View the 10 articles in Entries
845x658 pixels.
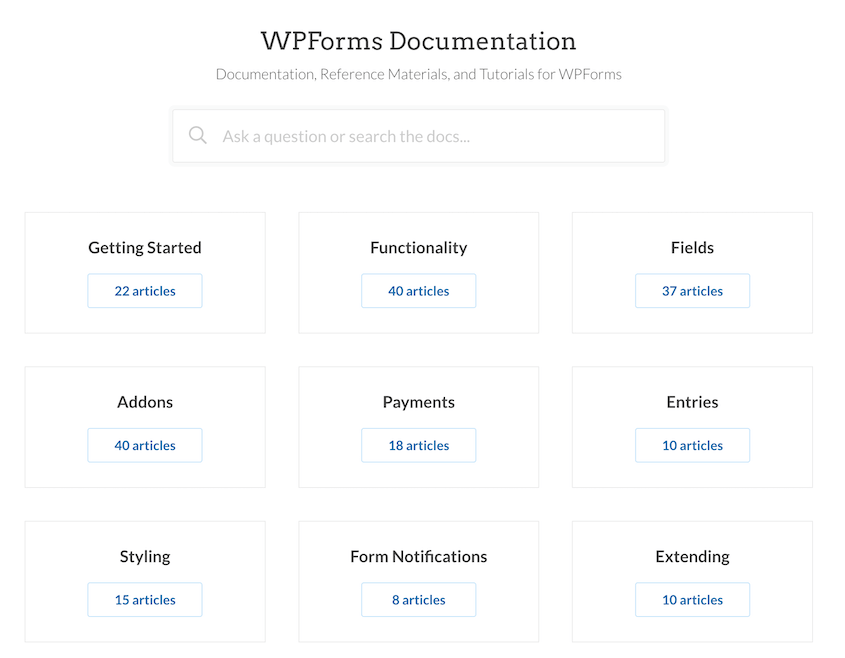click(x=692, y=445)
